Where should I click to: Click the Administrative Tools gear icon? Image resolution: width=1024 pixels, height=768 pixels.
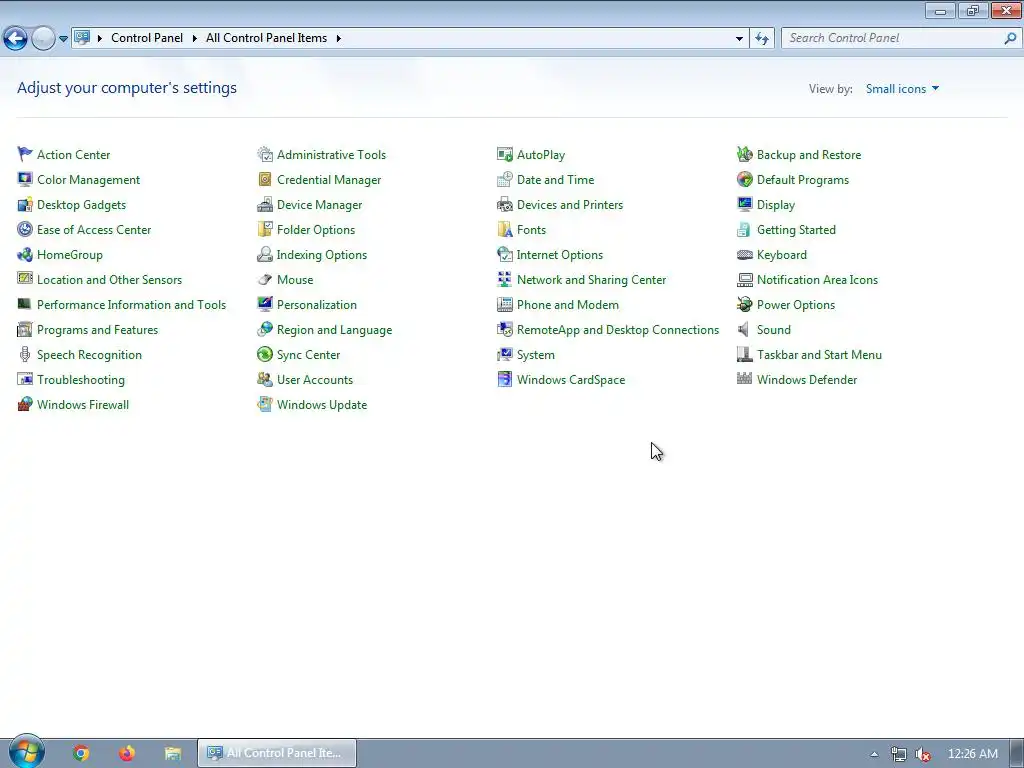(x=264, y=154)
